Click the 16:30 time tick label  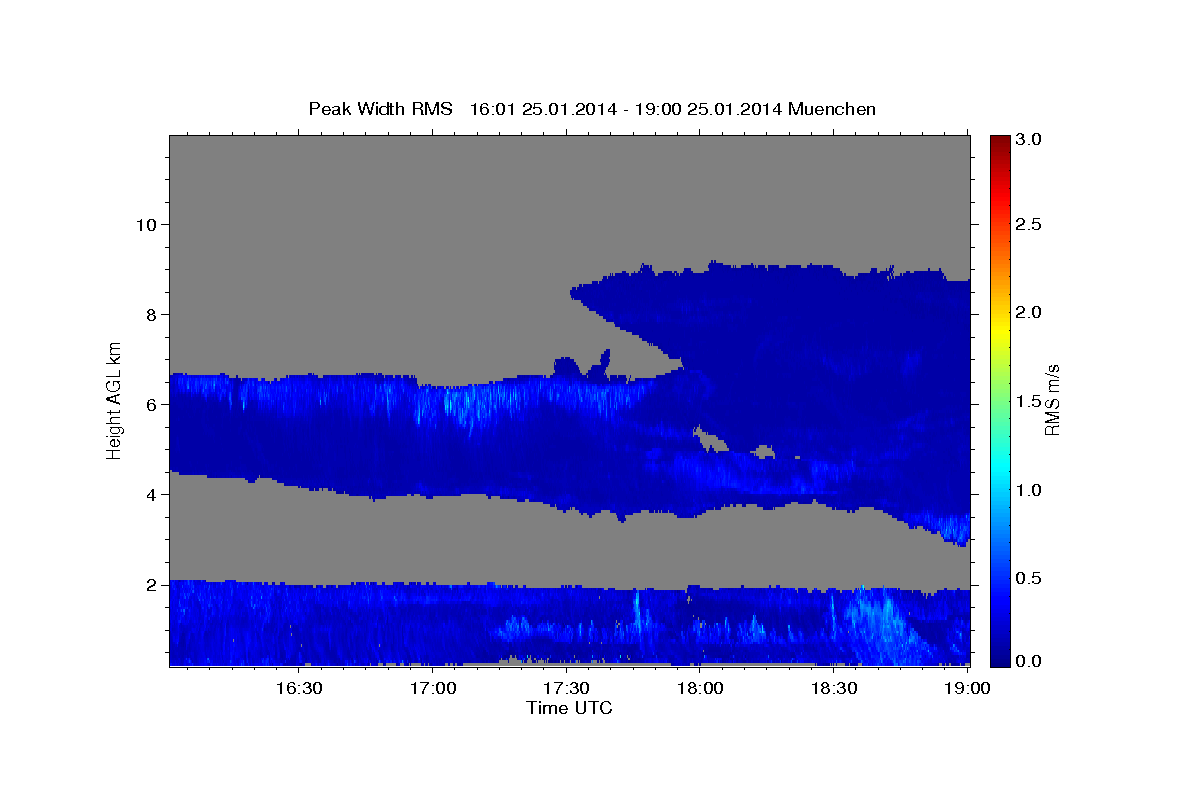(298, 689)
